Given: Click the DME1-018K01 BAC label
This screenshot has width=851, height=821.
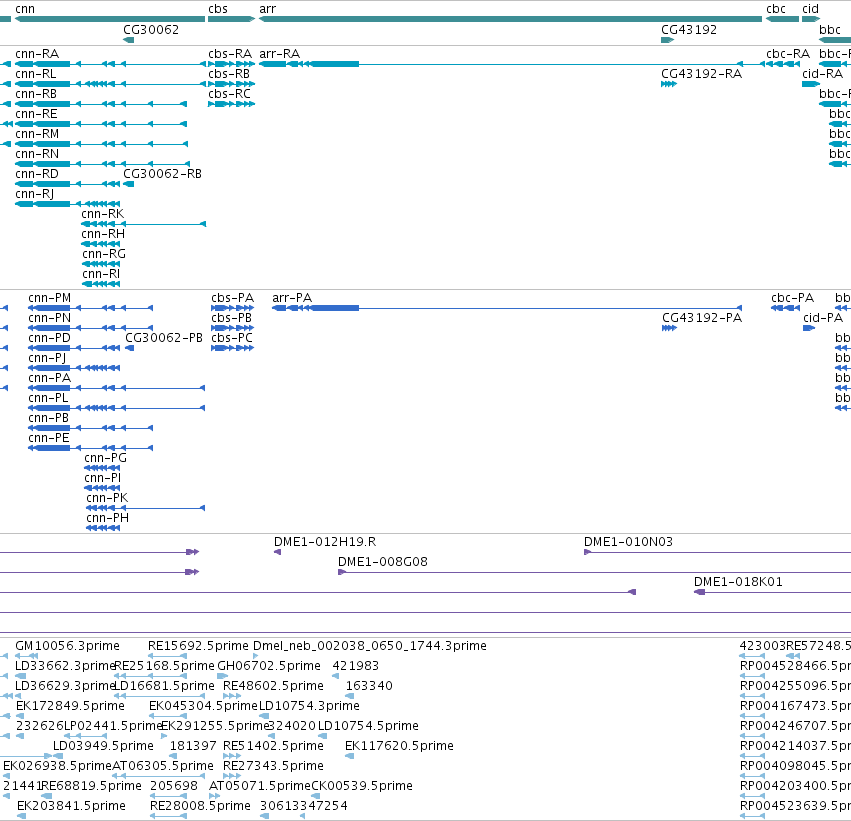Looking at the screenshot, I should [x=738, y=582].
